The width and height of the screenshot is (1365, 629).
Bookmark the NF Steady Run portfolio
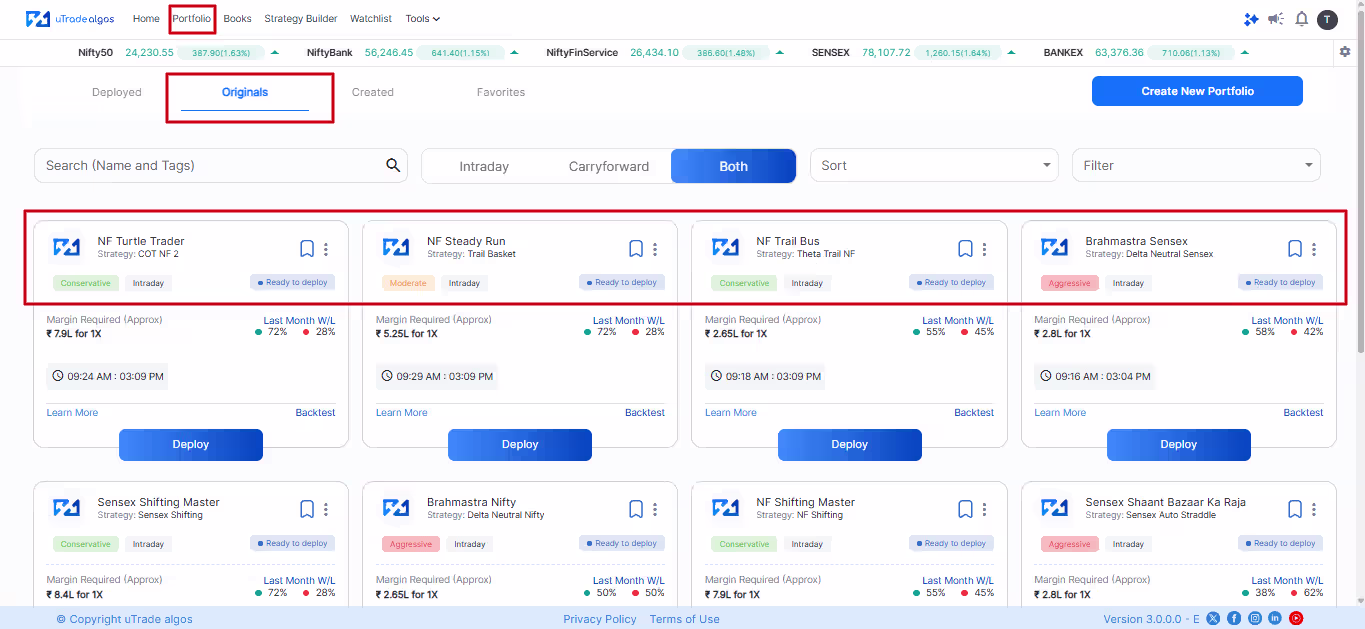[636, 249]
